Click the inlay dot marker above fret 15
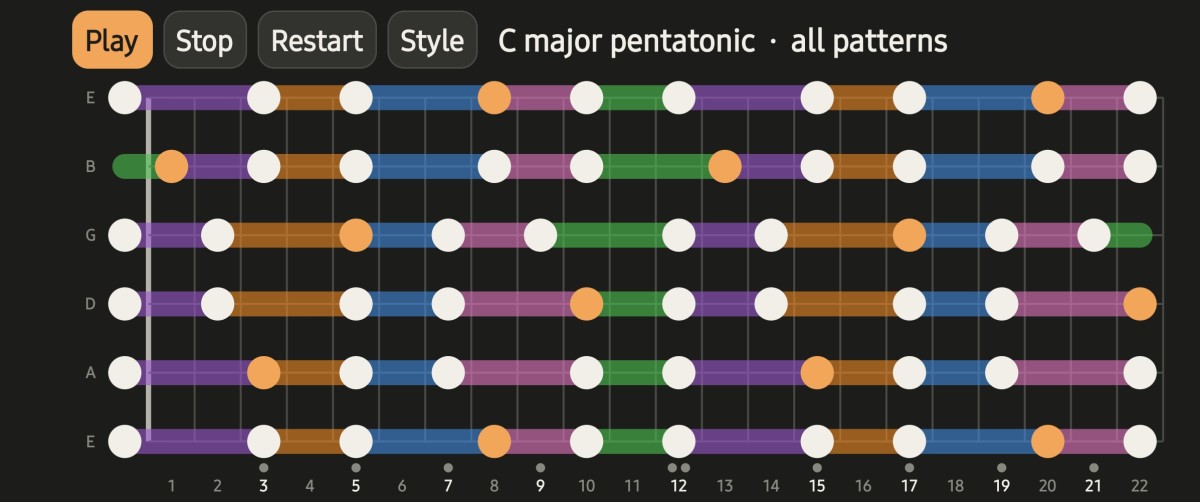The height and width of the screenshot is (502, 1200). coord(817,467)
